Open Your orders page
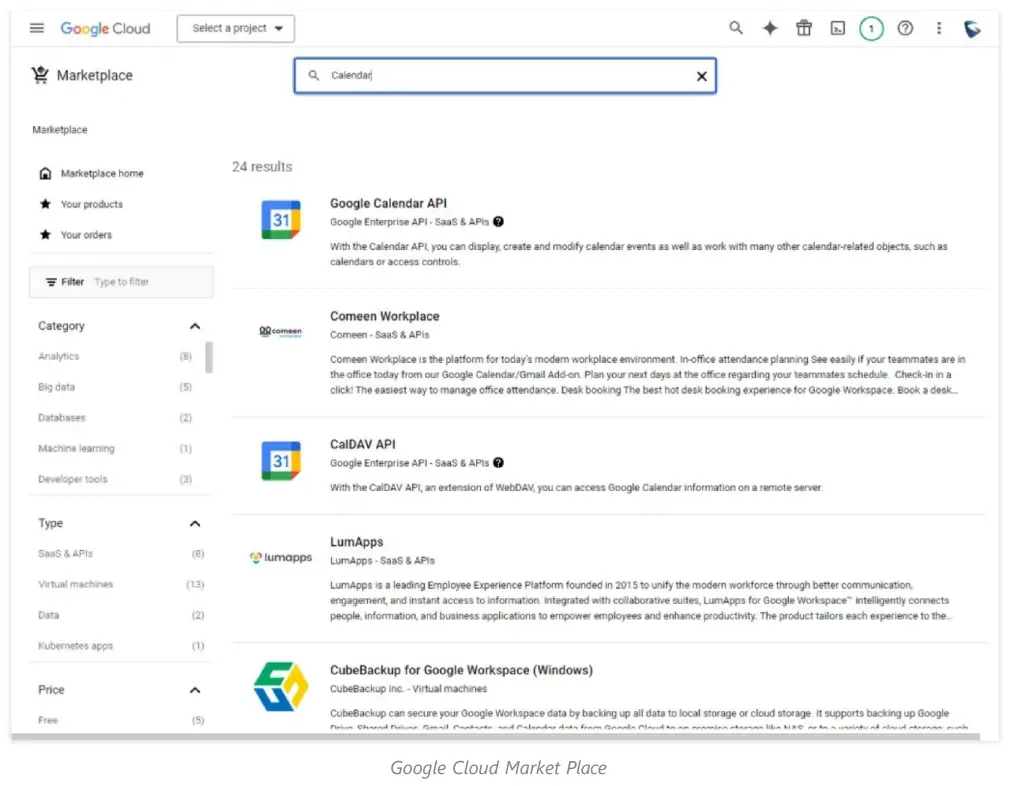 pyautogui.click(x=86, y=234)
